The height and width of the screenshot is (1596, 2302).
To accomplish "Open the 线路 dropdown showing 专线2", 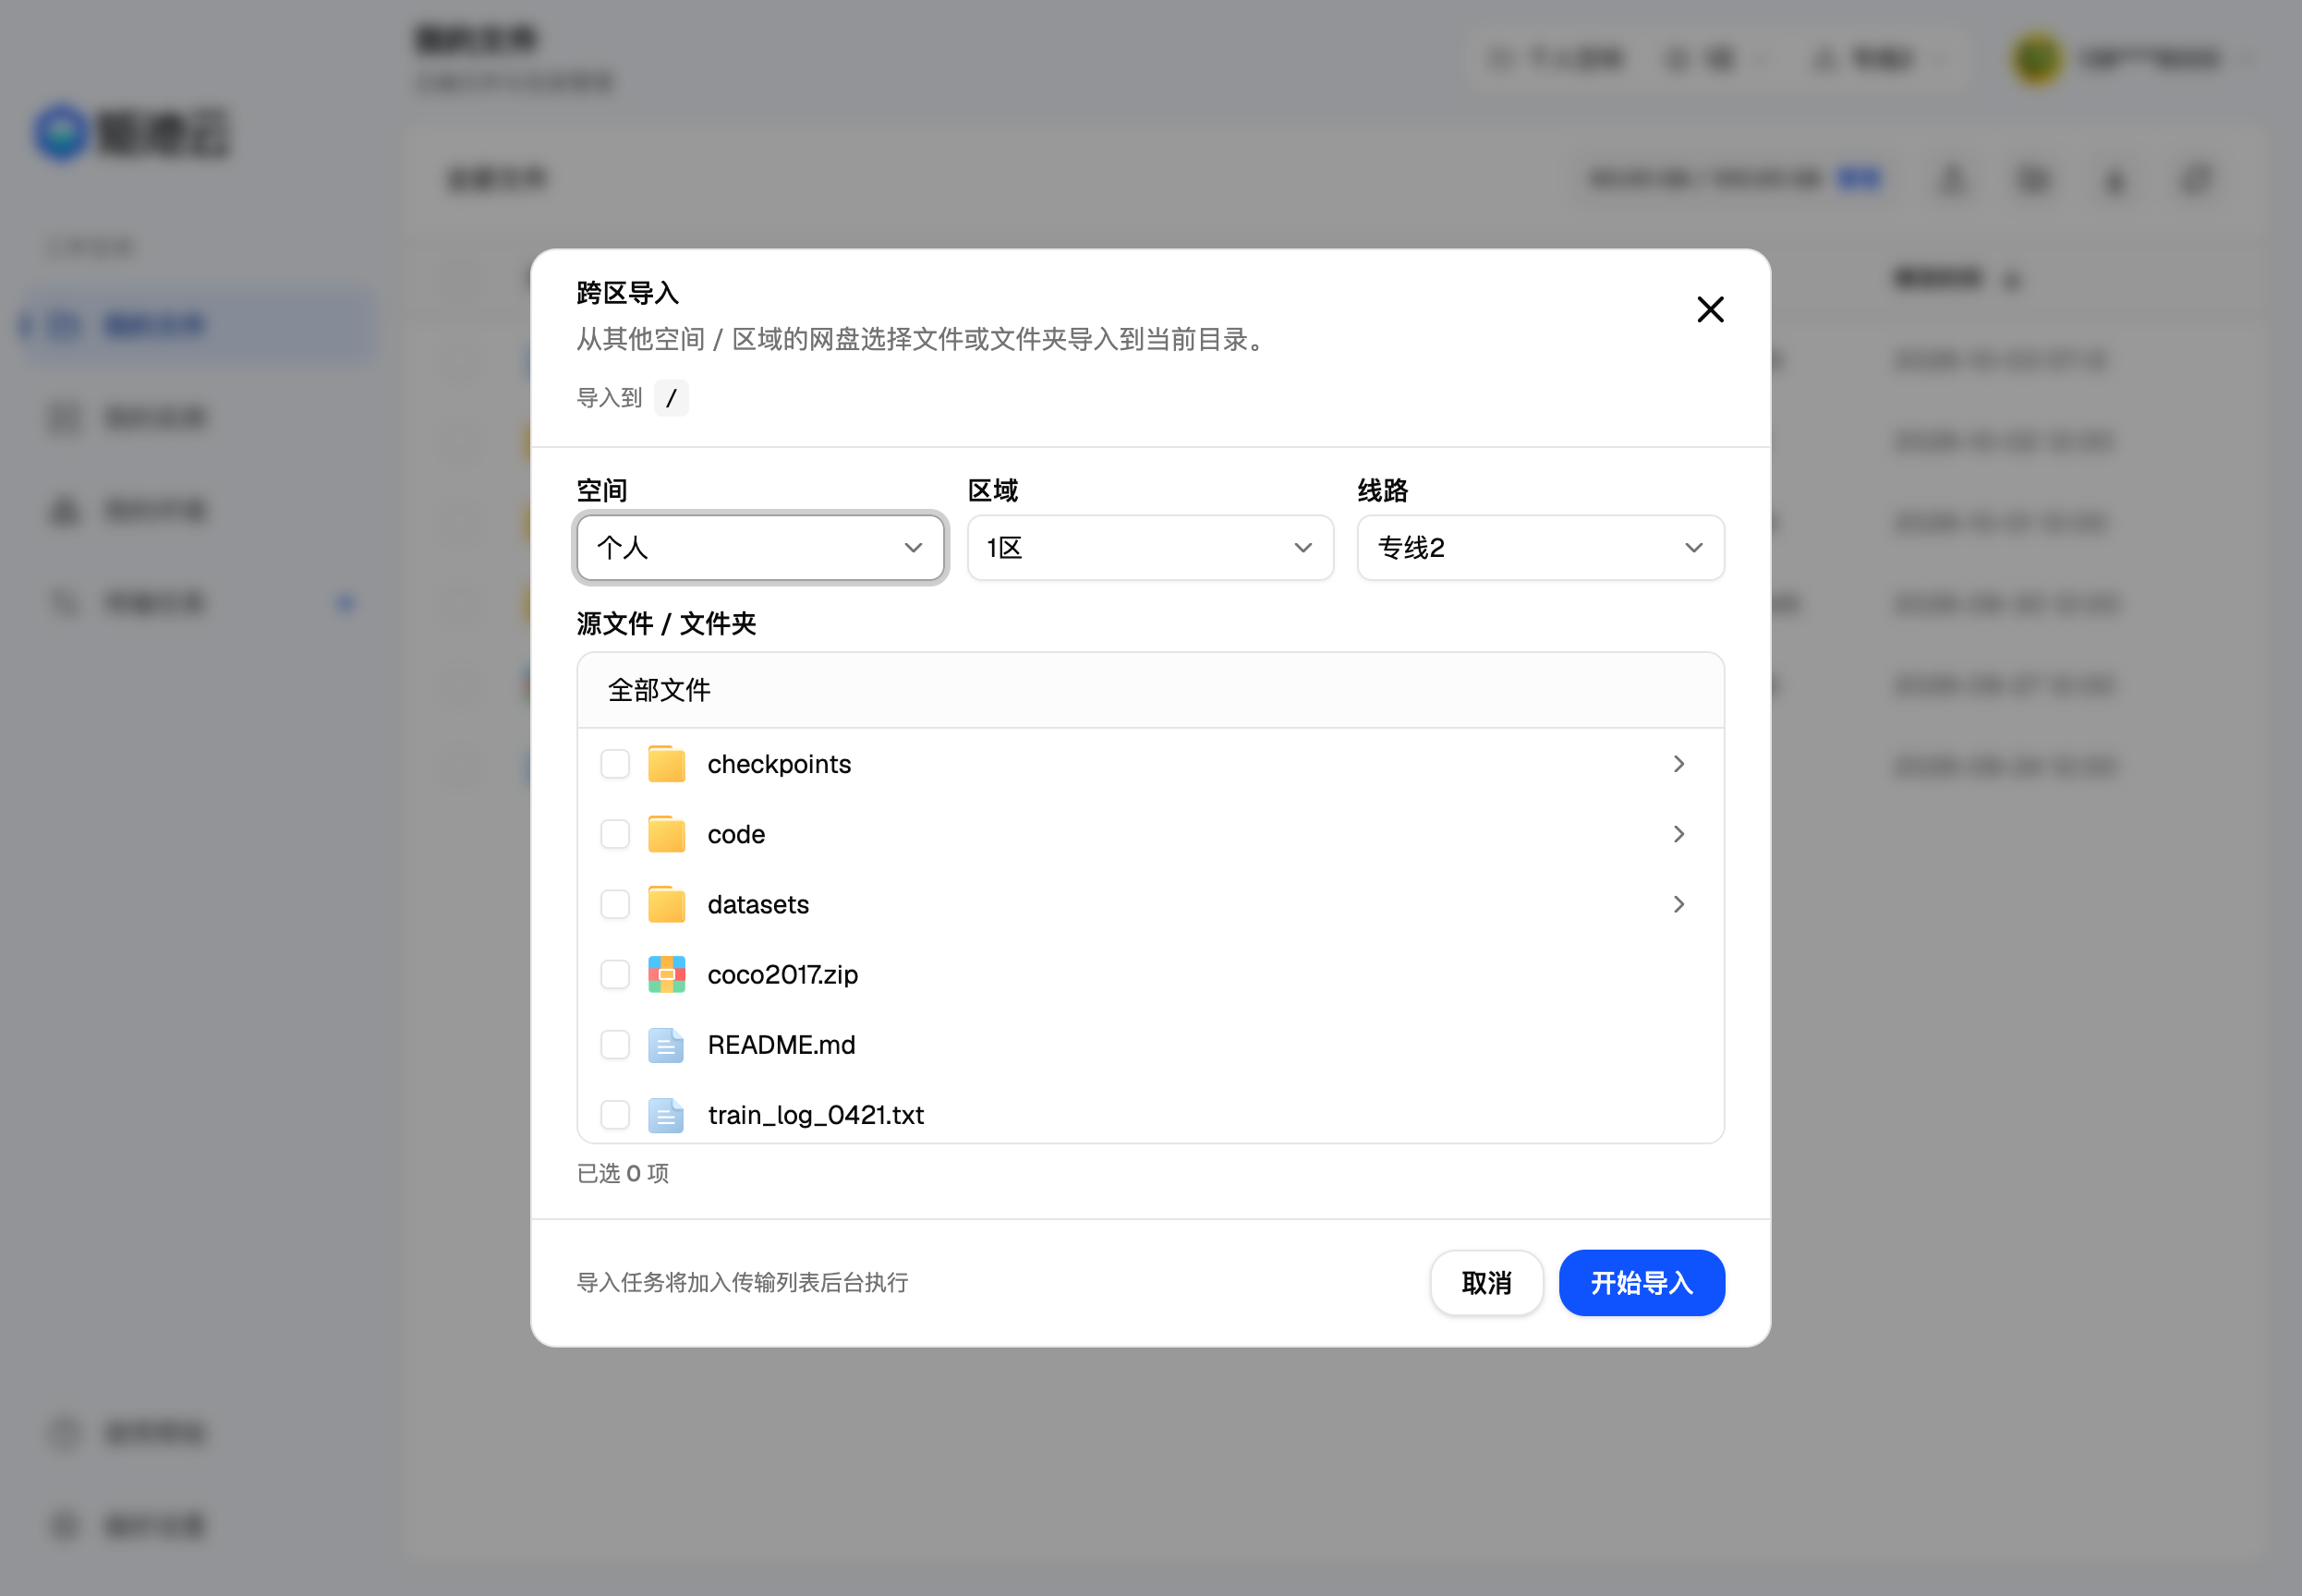I will [x=1540, y=548].
